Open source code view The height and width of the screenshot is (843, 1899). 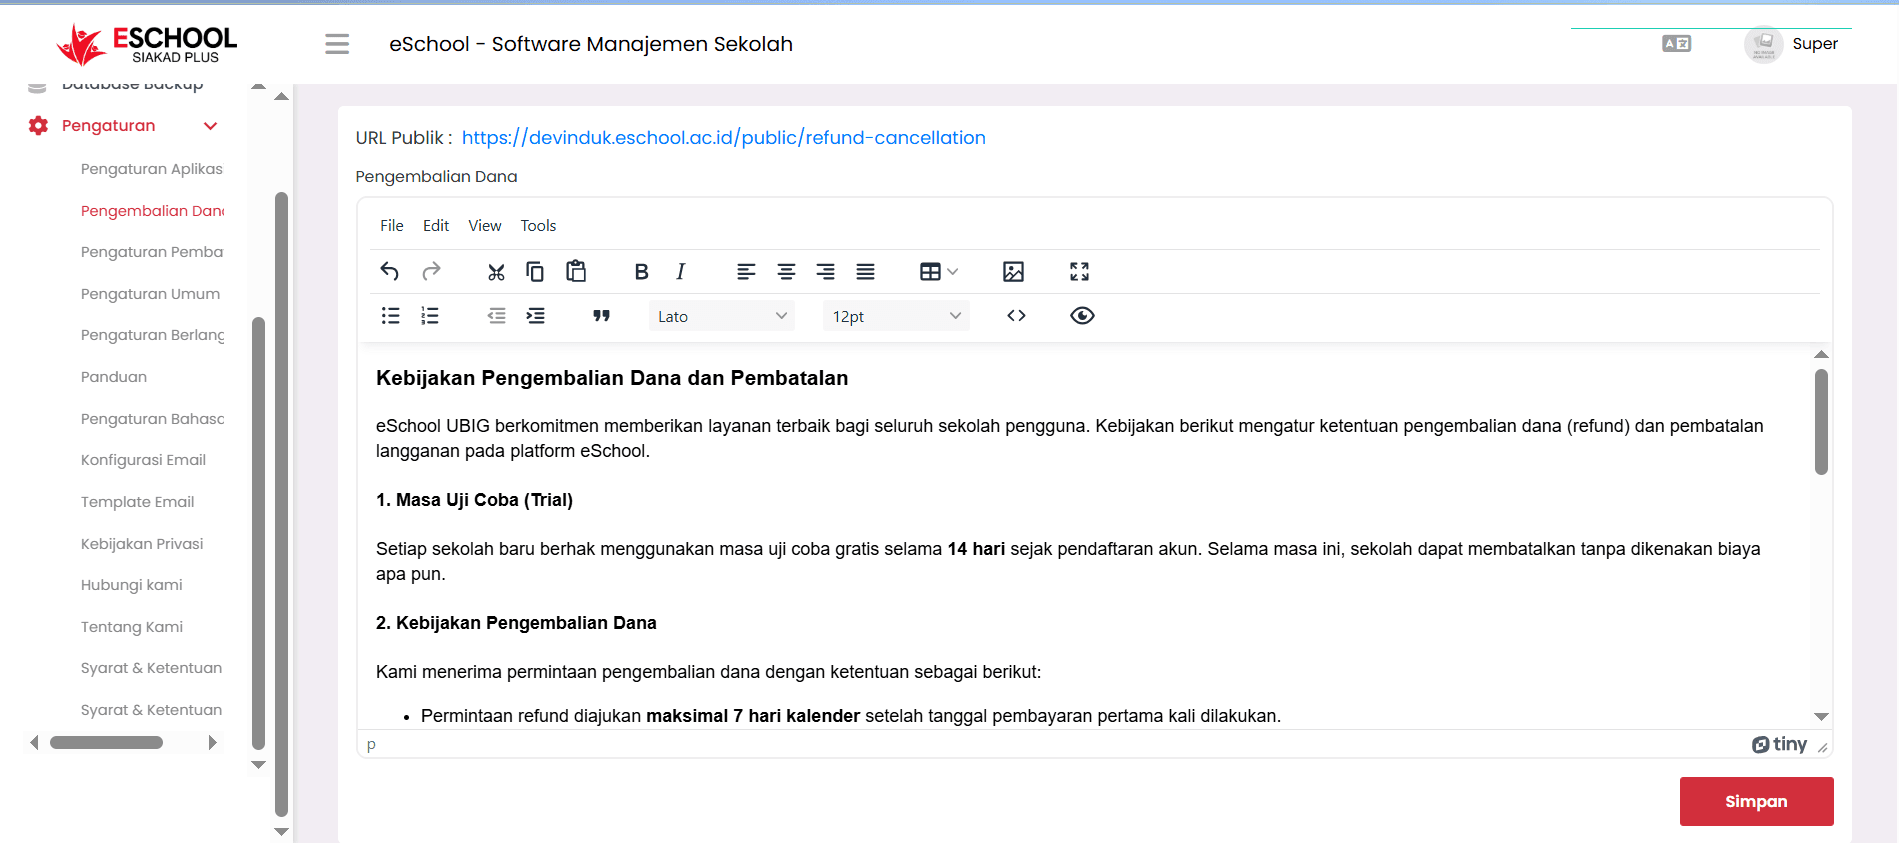1016,316
